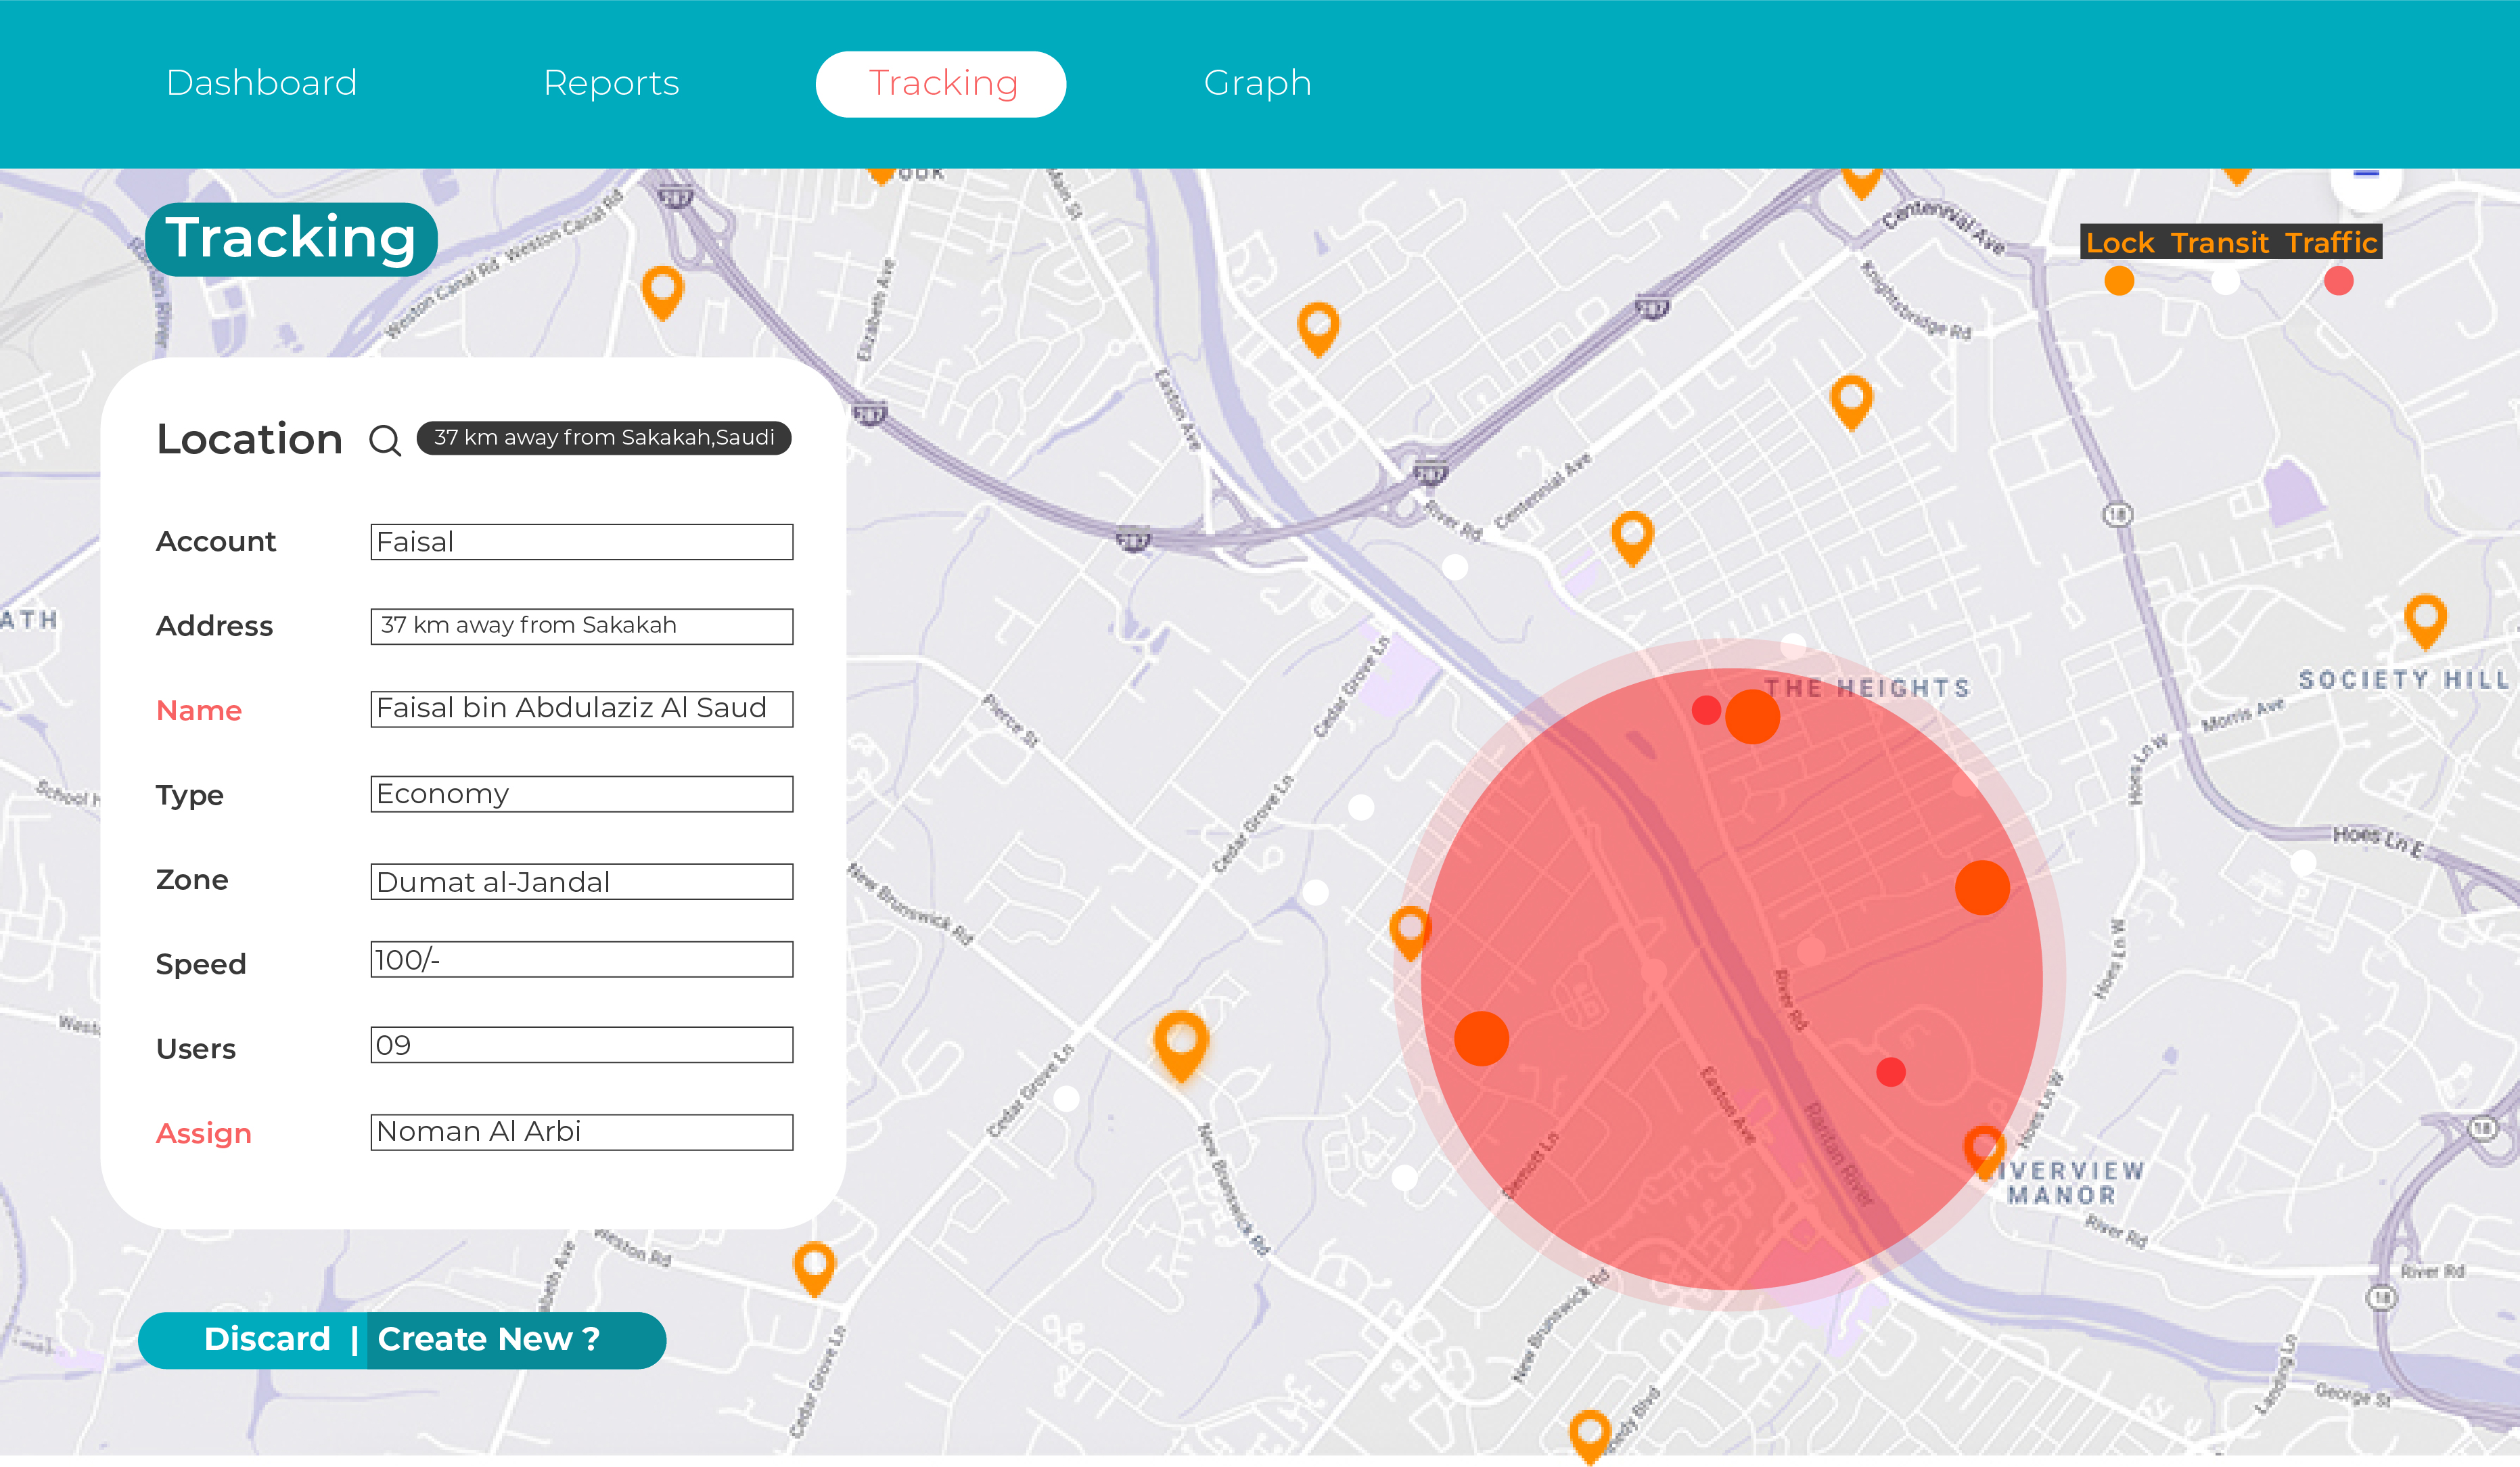Image resolution: width=2520 pixels, height=1467 pixels.
Task: Click the Transit legend label
Action: (x=2220, y=243)
